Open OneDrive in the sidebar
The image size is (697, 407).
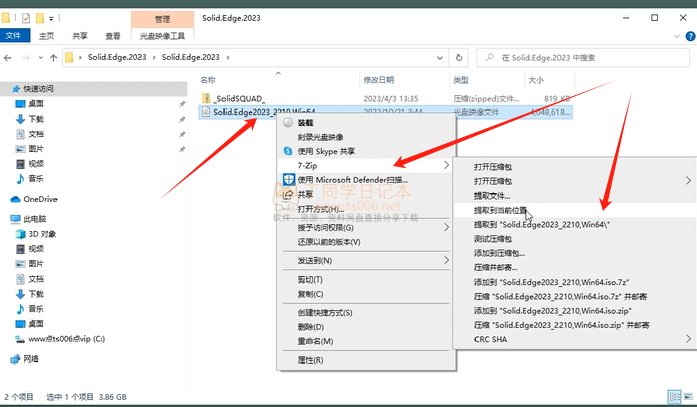point(41,199)
